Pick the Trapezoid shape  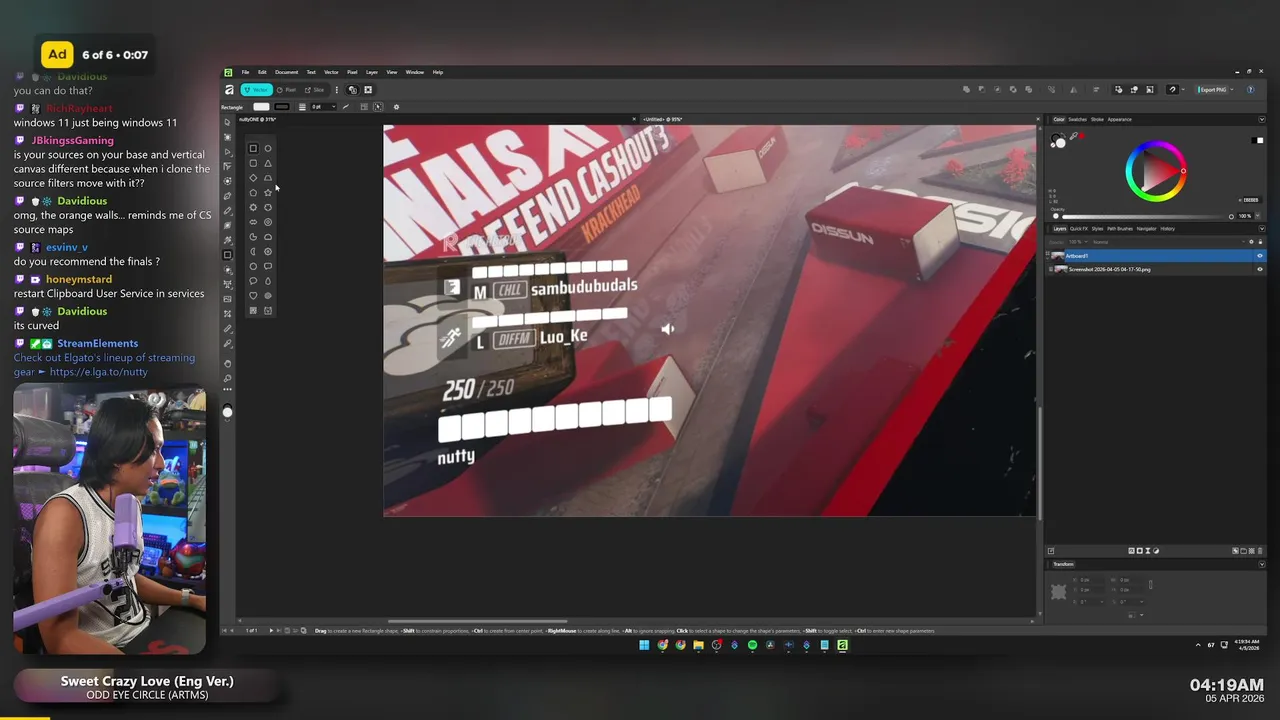pyautogui.click(x=268, y=178)
